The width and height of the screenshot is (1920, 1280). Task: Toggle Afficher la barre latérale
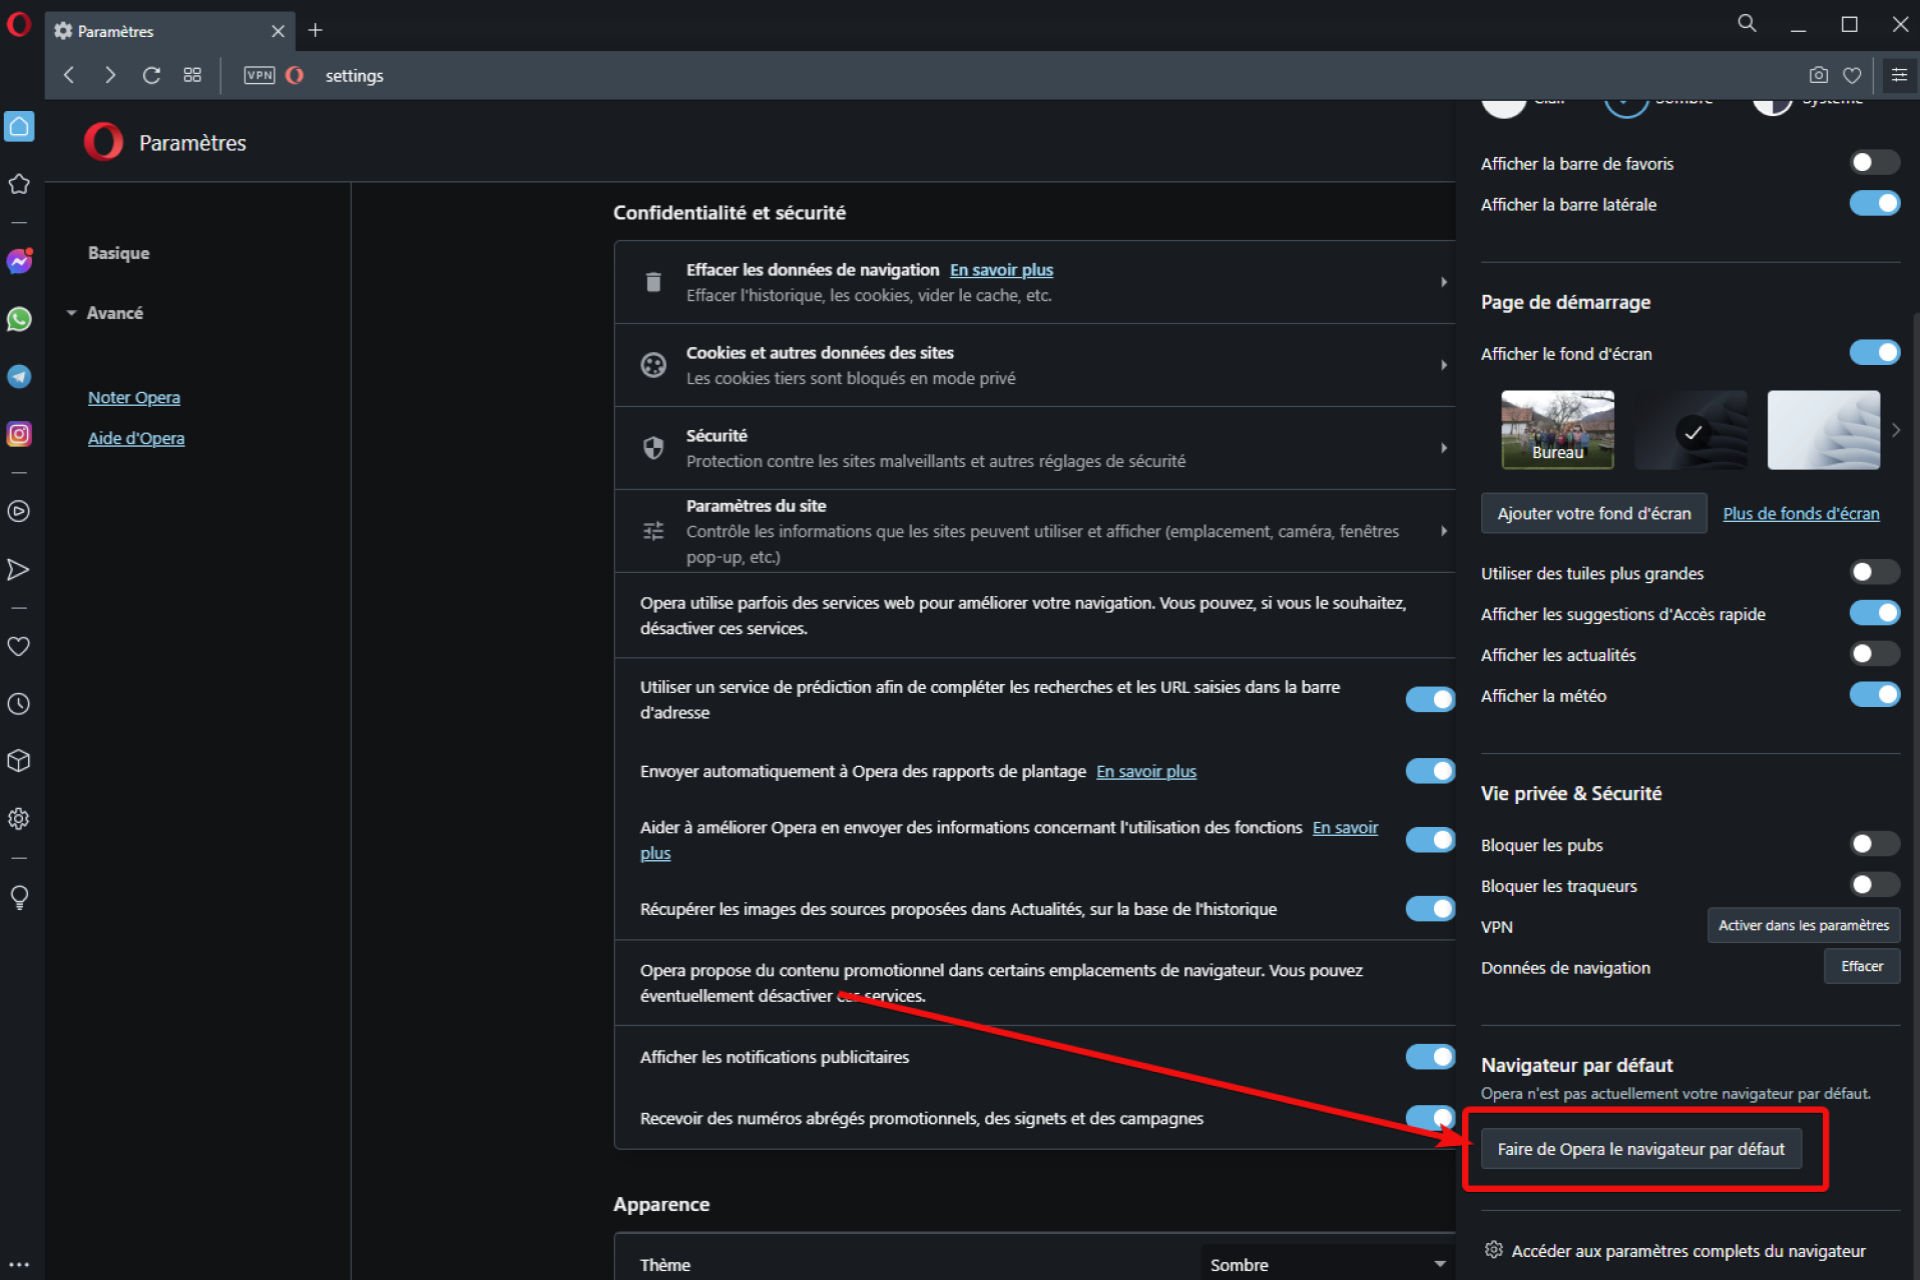pos(1874,203)
